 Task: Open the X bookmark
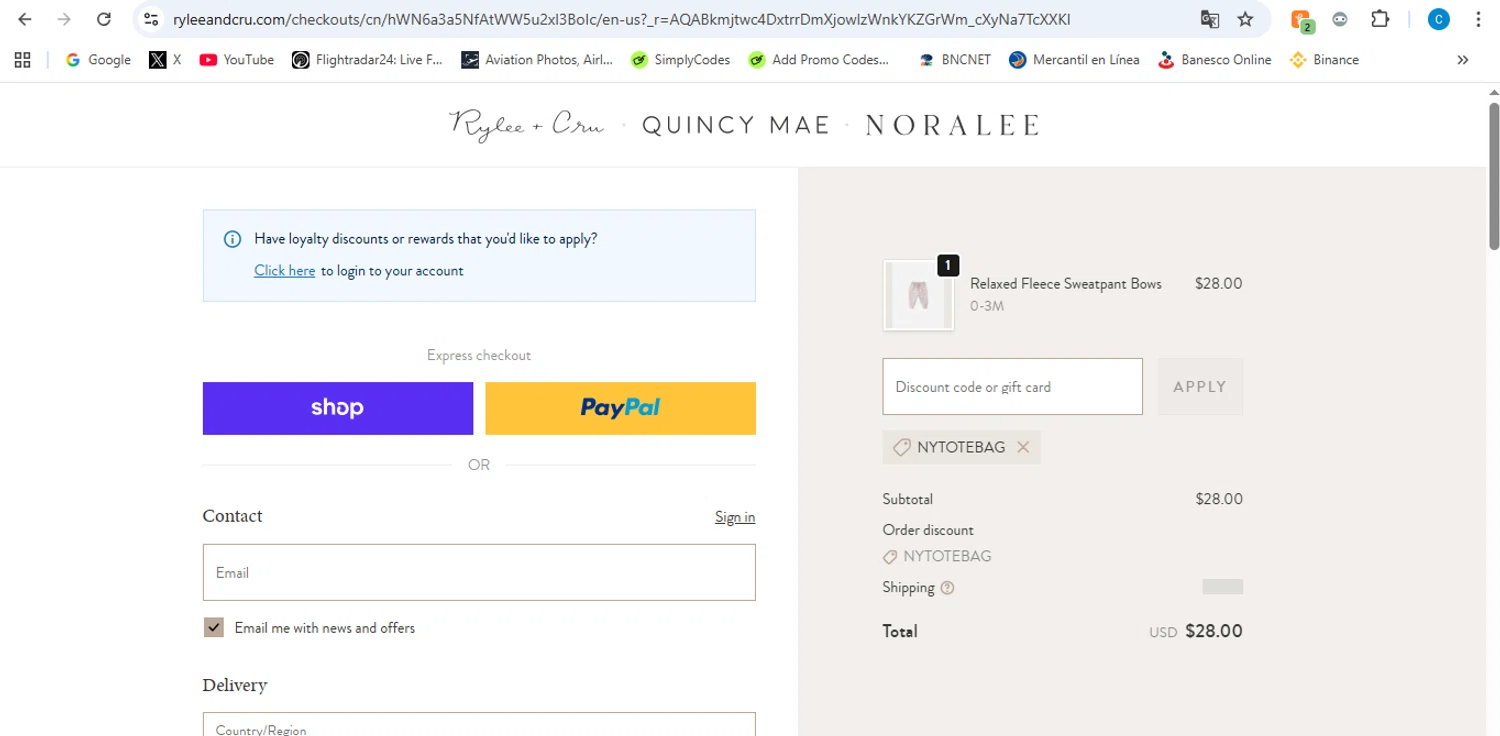pyautogui.click(x=165, y=60)
